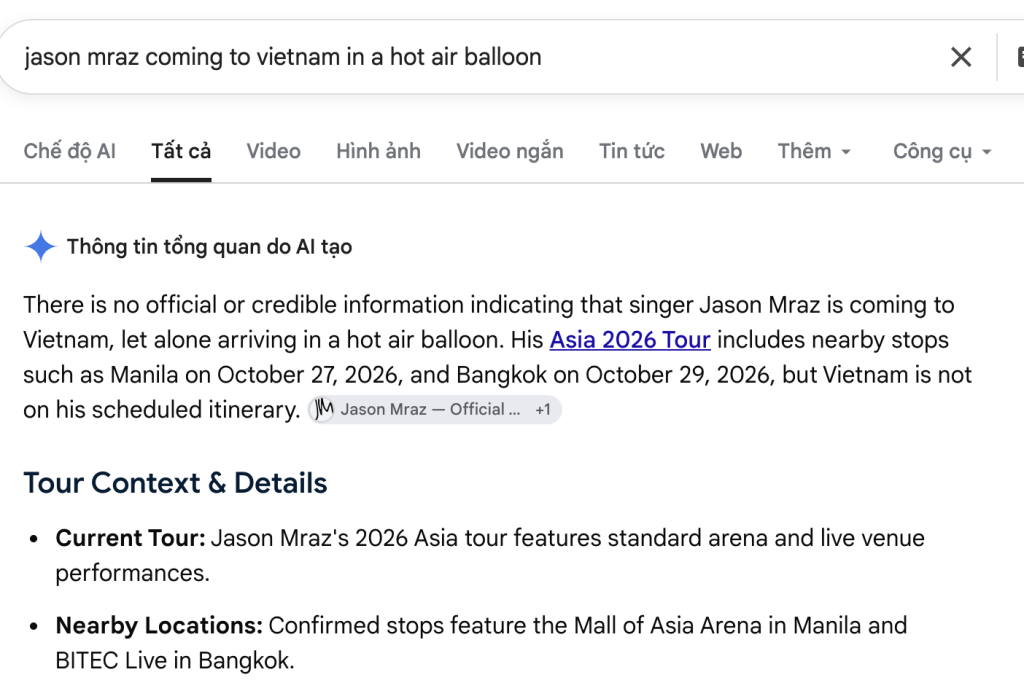Click inside the search query field
The height and width of the screenshot is (691, 1024).
pos(470,57)
